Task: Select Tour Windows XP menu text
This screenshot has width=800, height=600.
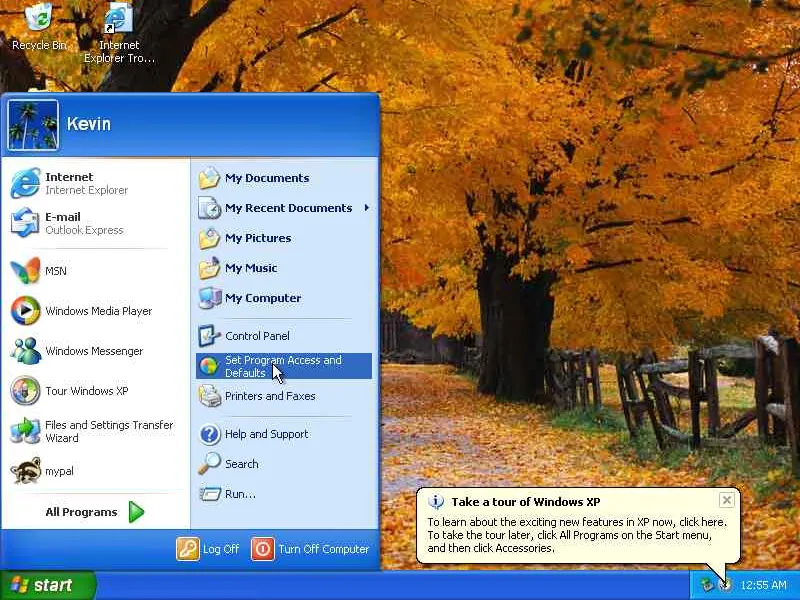Action: click(87, 391)
